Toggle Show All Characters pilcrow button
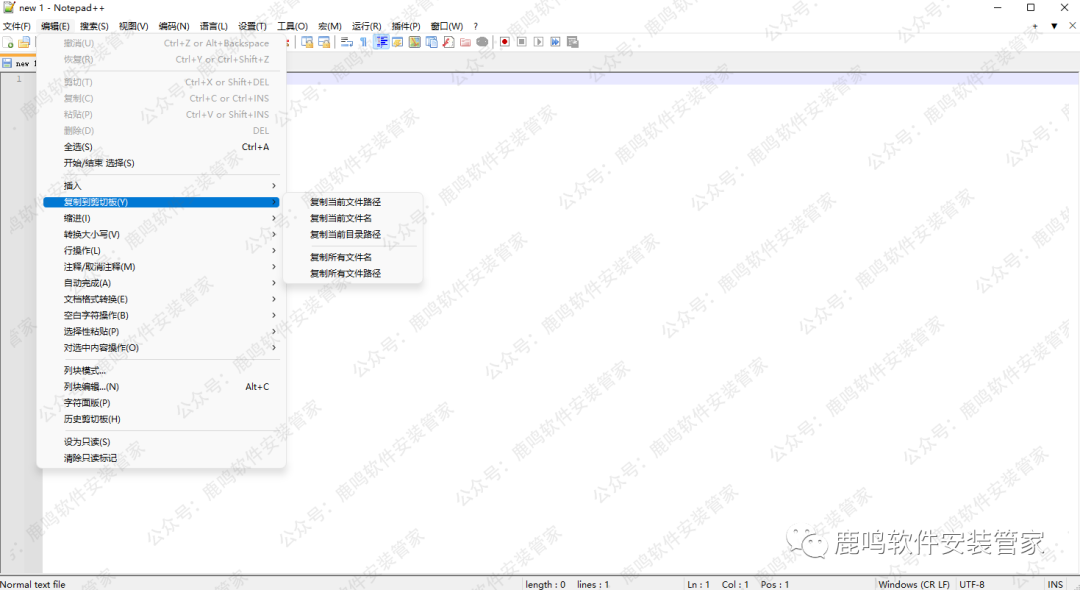This screenshot has height=590, width=1080. pyautogui.click(x=363, y=42)
